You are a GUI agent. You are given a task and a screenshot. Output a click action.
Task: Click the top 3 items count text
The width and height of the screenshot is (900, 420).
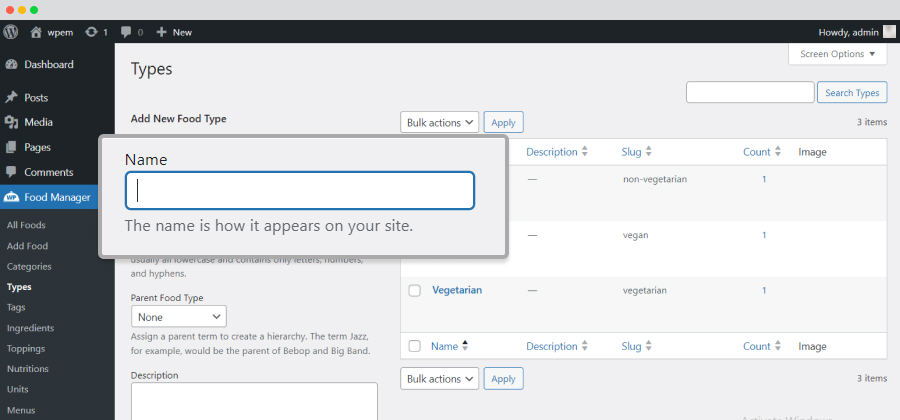coord(872,122)
